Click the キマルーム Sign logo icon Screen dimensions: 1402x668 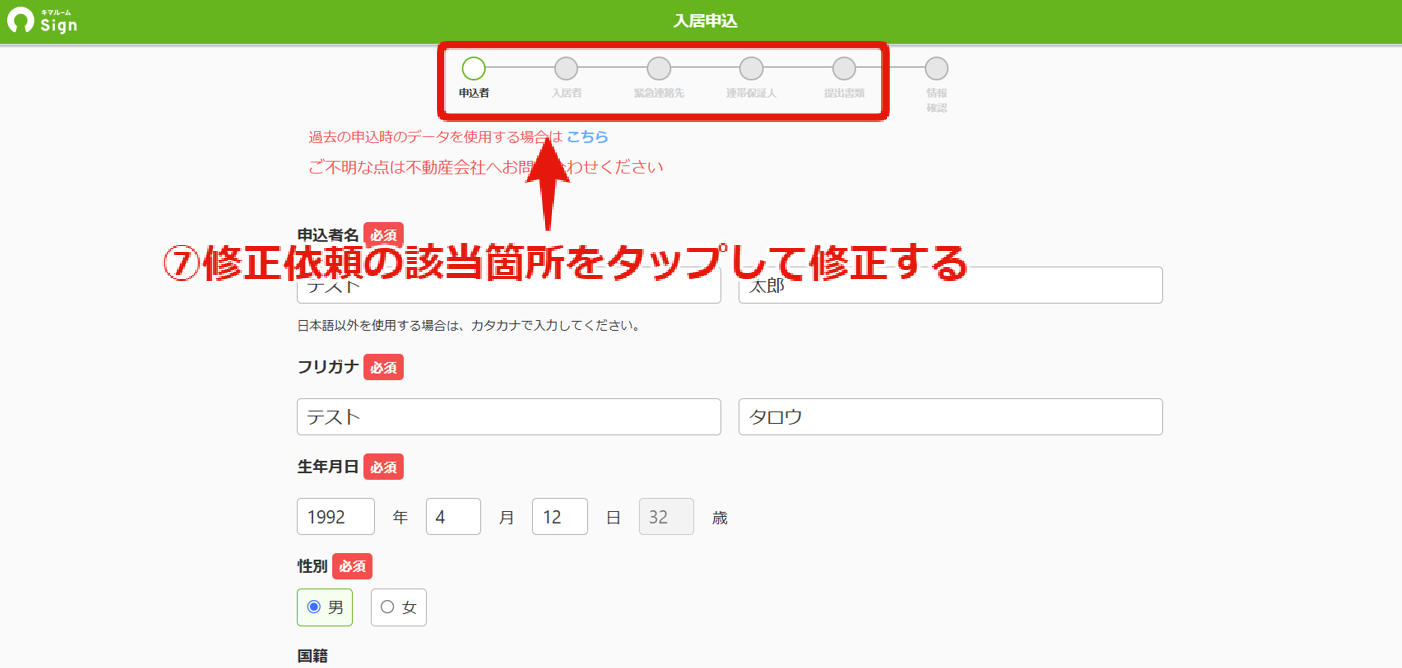point(20,21)
